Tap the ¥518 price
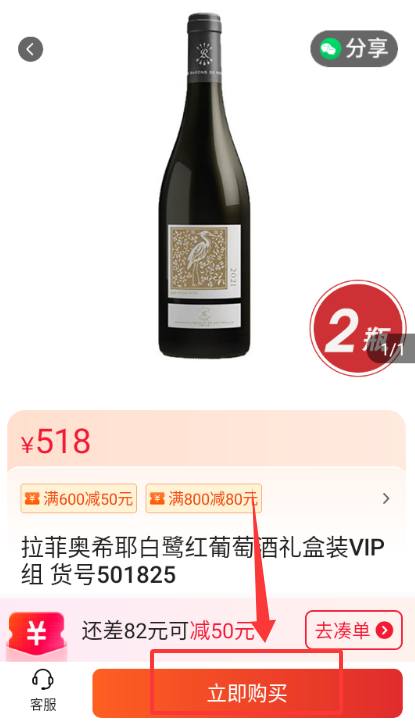This screenshot has height=725, width=415. [55, 441]
